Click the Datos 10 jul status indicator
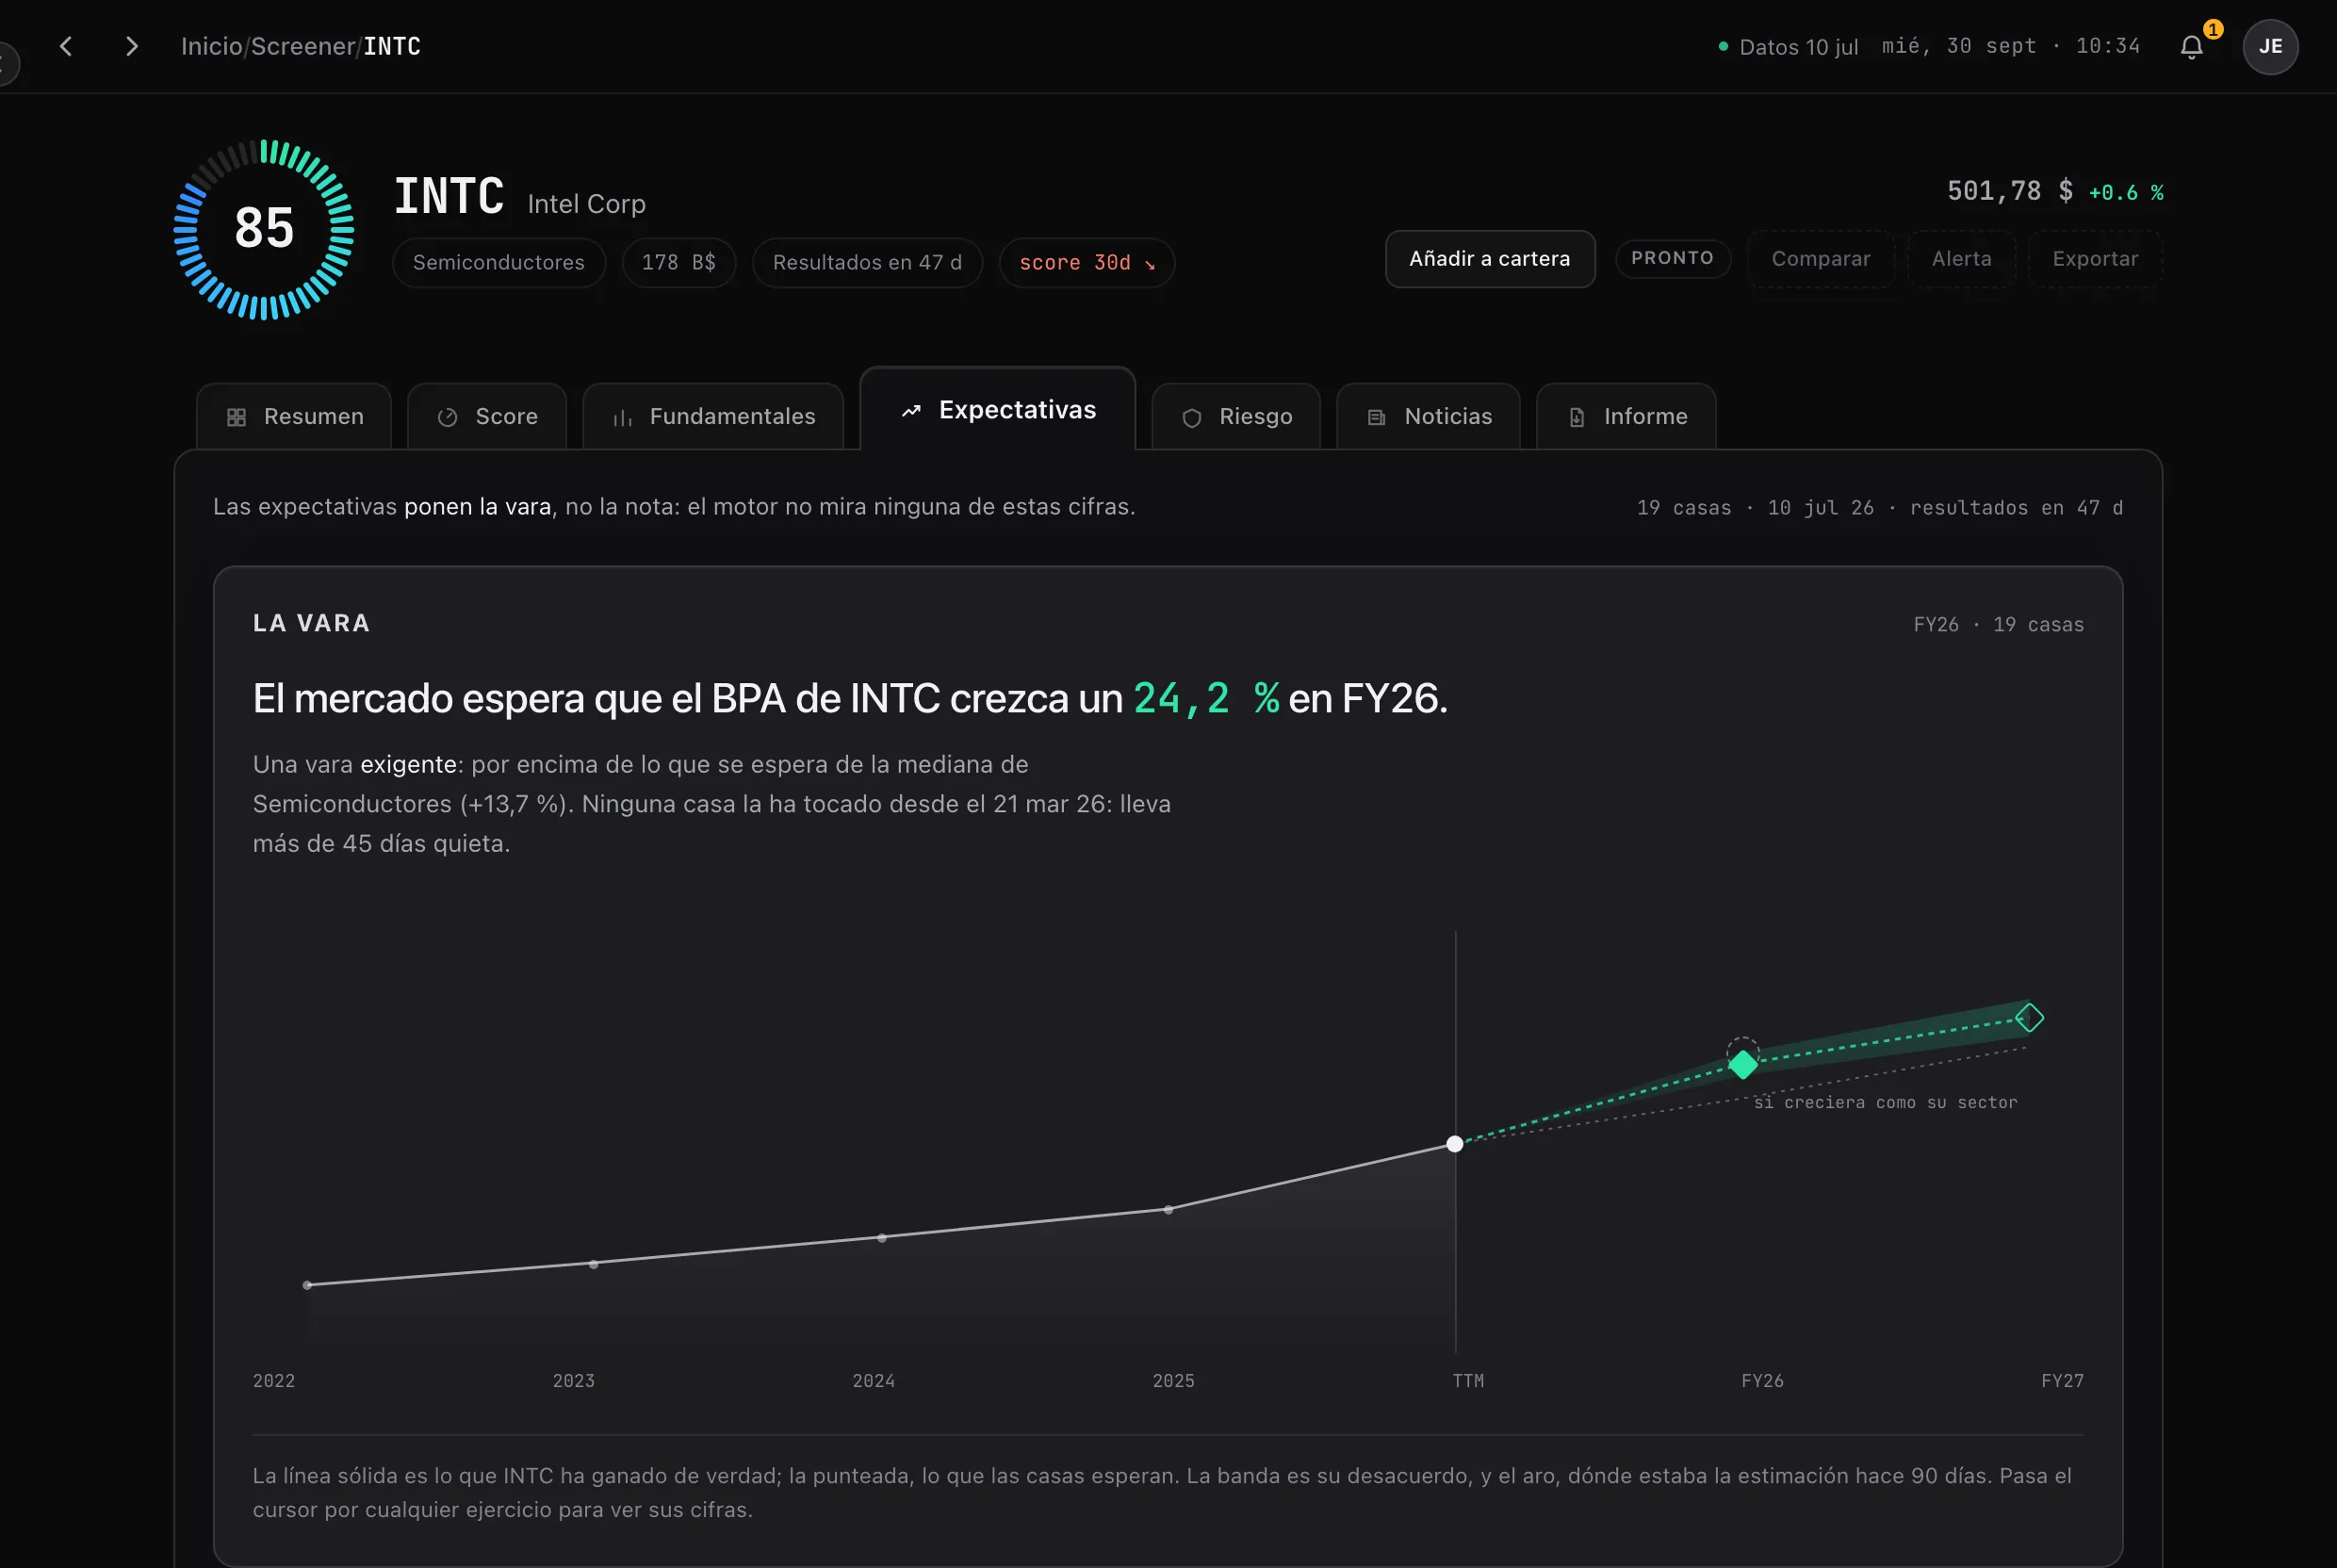 click(x=1788, y=47)
